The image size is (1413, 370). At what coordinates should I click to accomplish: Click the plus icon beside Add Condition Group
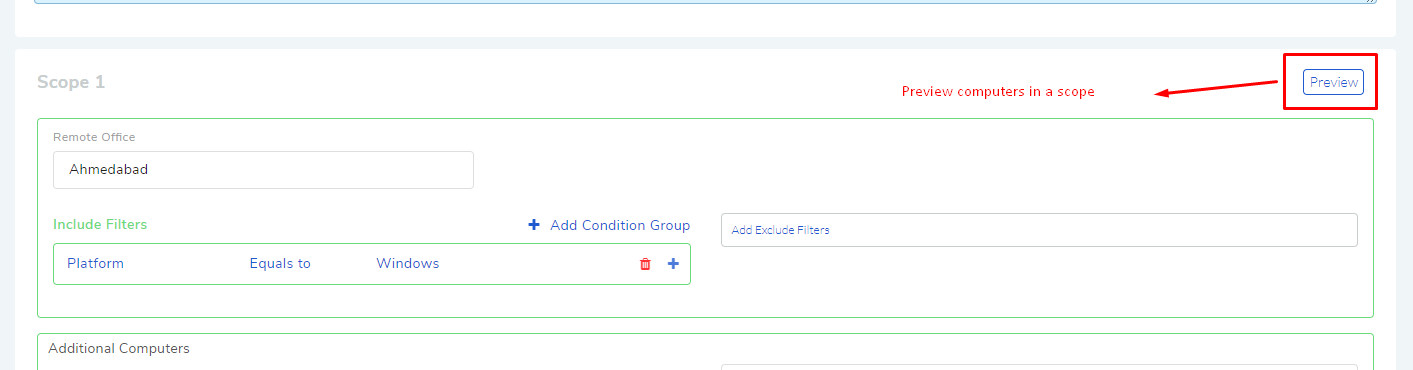[x=534, y=225]
